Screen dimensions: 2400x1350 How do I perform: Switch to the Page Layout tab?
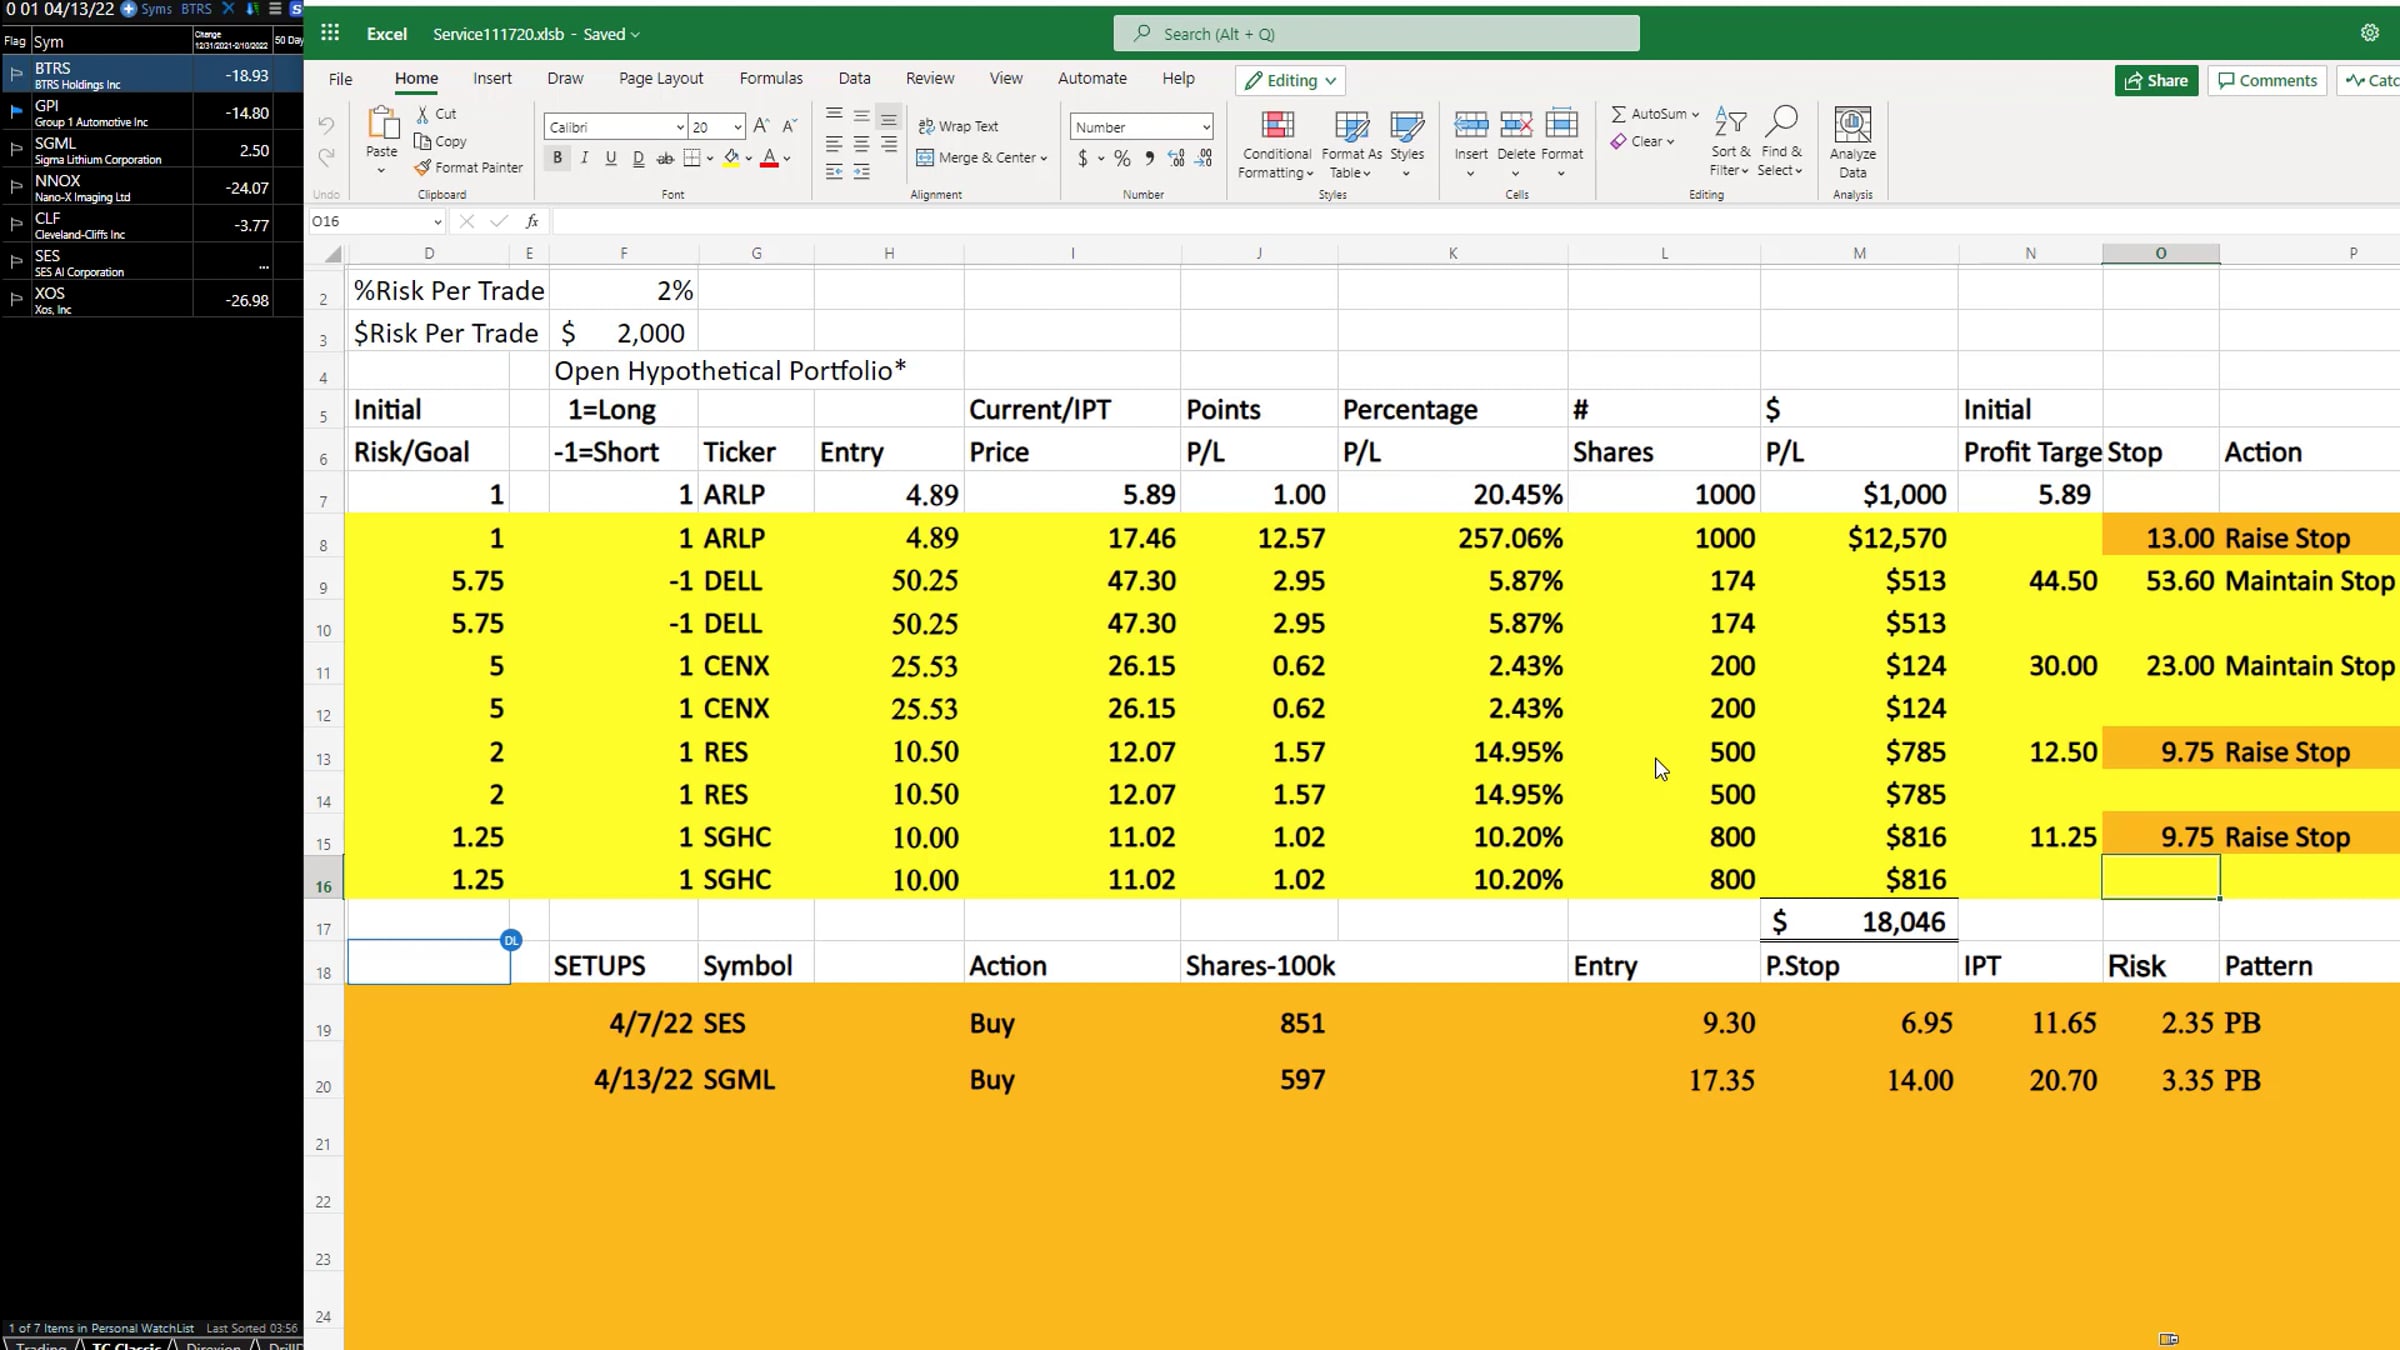(x=661, y=78)
